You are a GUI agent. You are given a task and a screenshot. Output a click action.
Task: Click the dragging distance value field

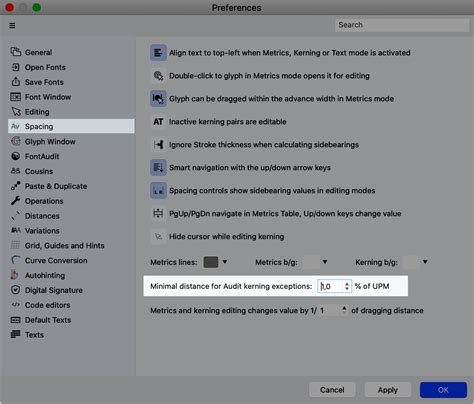click(329, 310)
